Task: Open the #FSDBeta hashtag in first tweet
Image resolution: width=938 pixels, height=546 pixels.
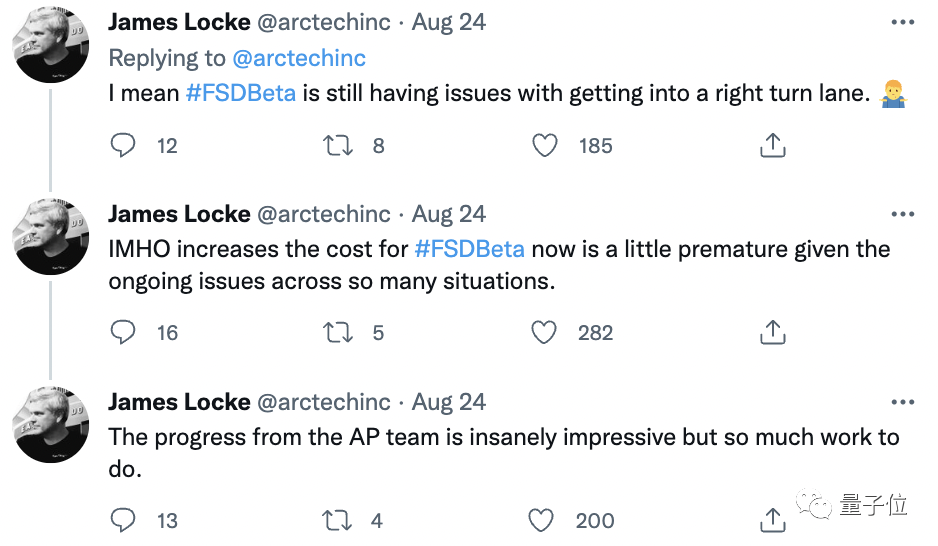Action: [241, 94]
